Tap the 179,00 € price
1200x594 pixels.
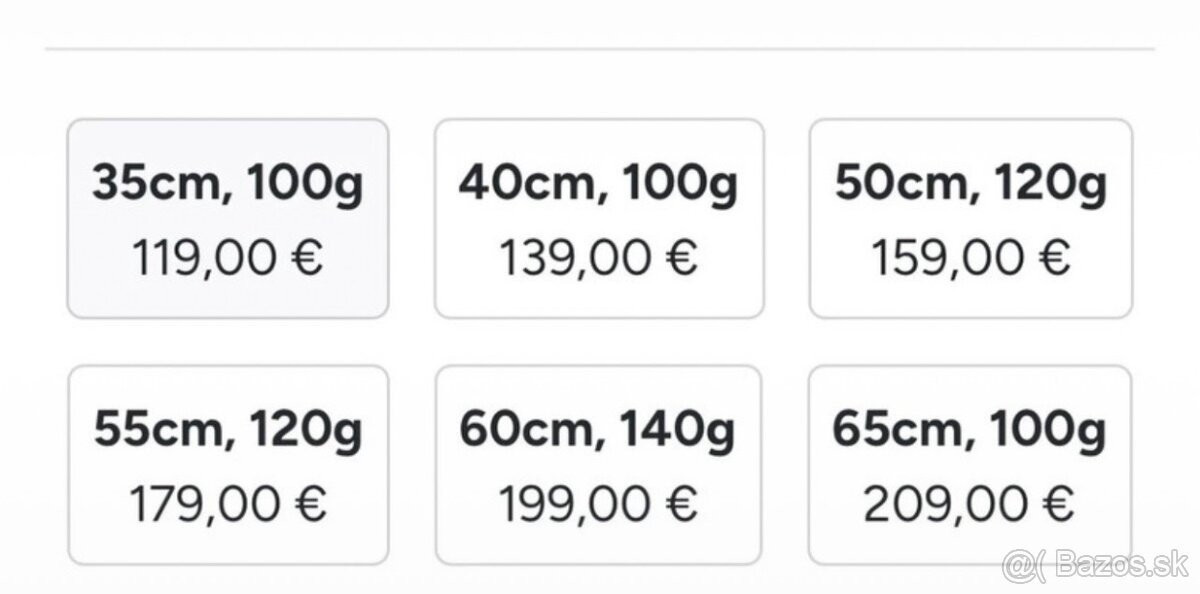pos(228,505)
